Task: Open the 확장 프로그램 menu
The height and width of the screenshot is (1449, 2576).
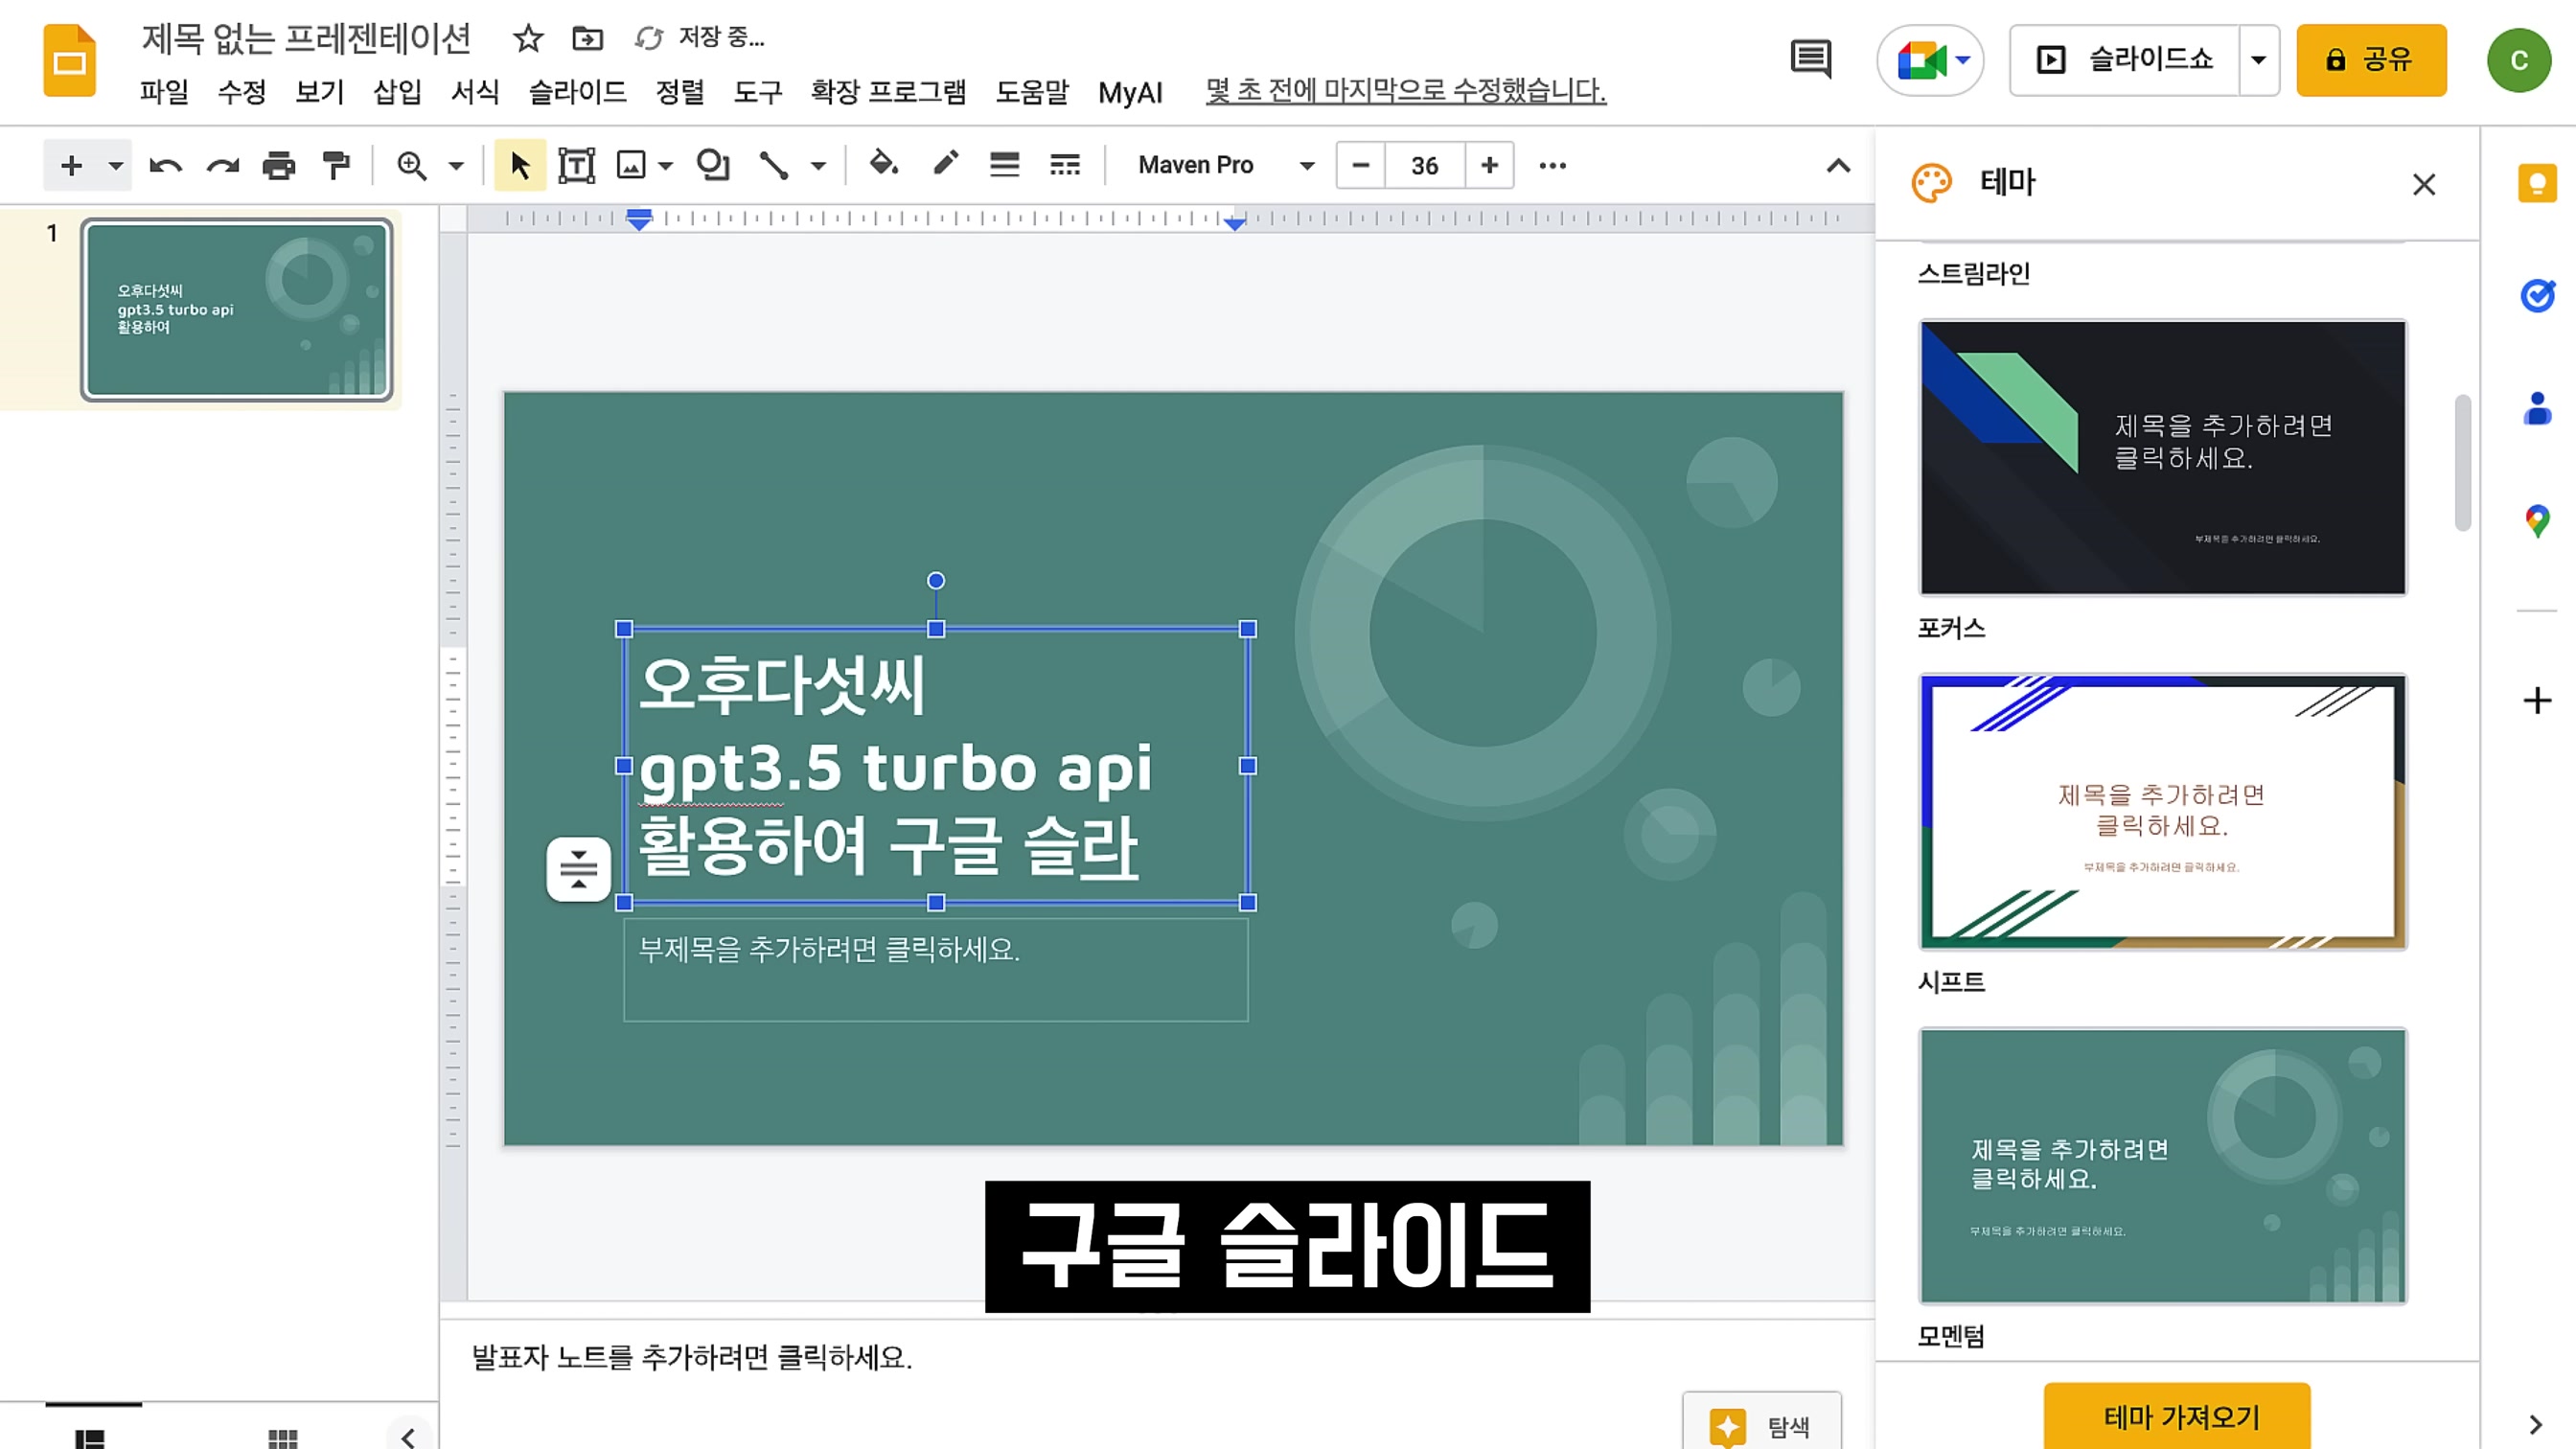Action: click(x=888, y=92)
